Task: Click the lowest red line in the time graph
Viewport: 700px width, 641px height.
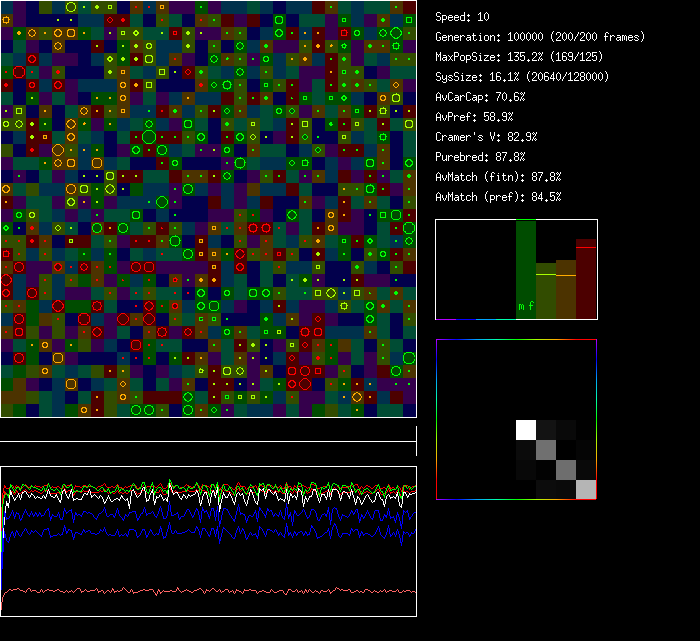Action: (x=208, y=591)
